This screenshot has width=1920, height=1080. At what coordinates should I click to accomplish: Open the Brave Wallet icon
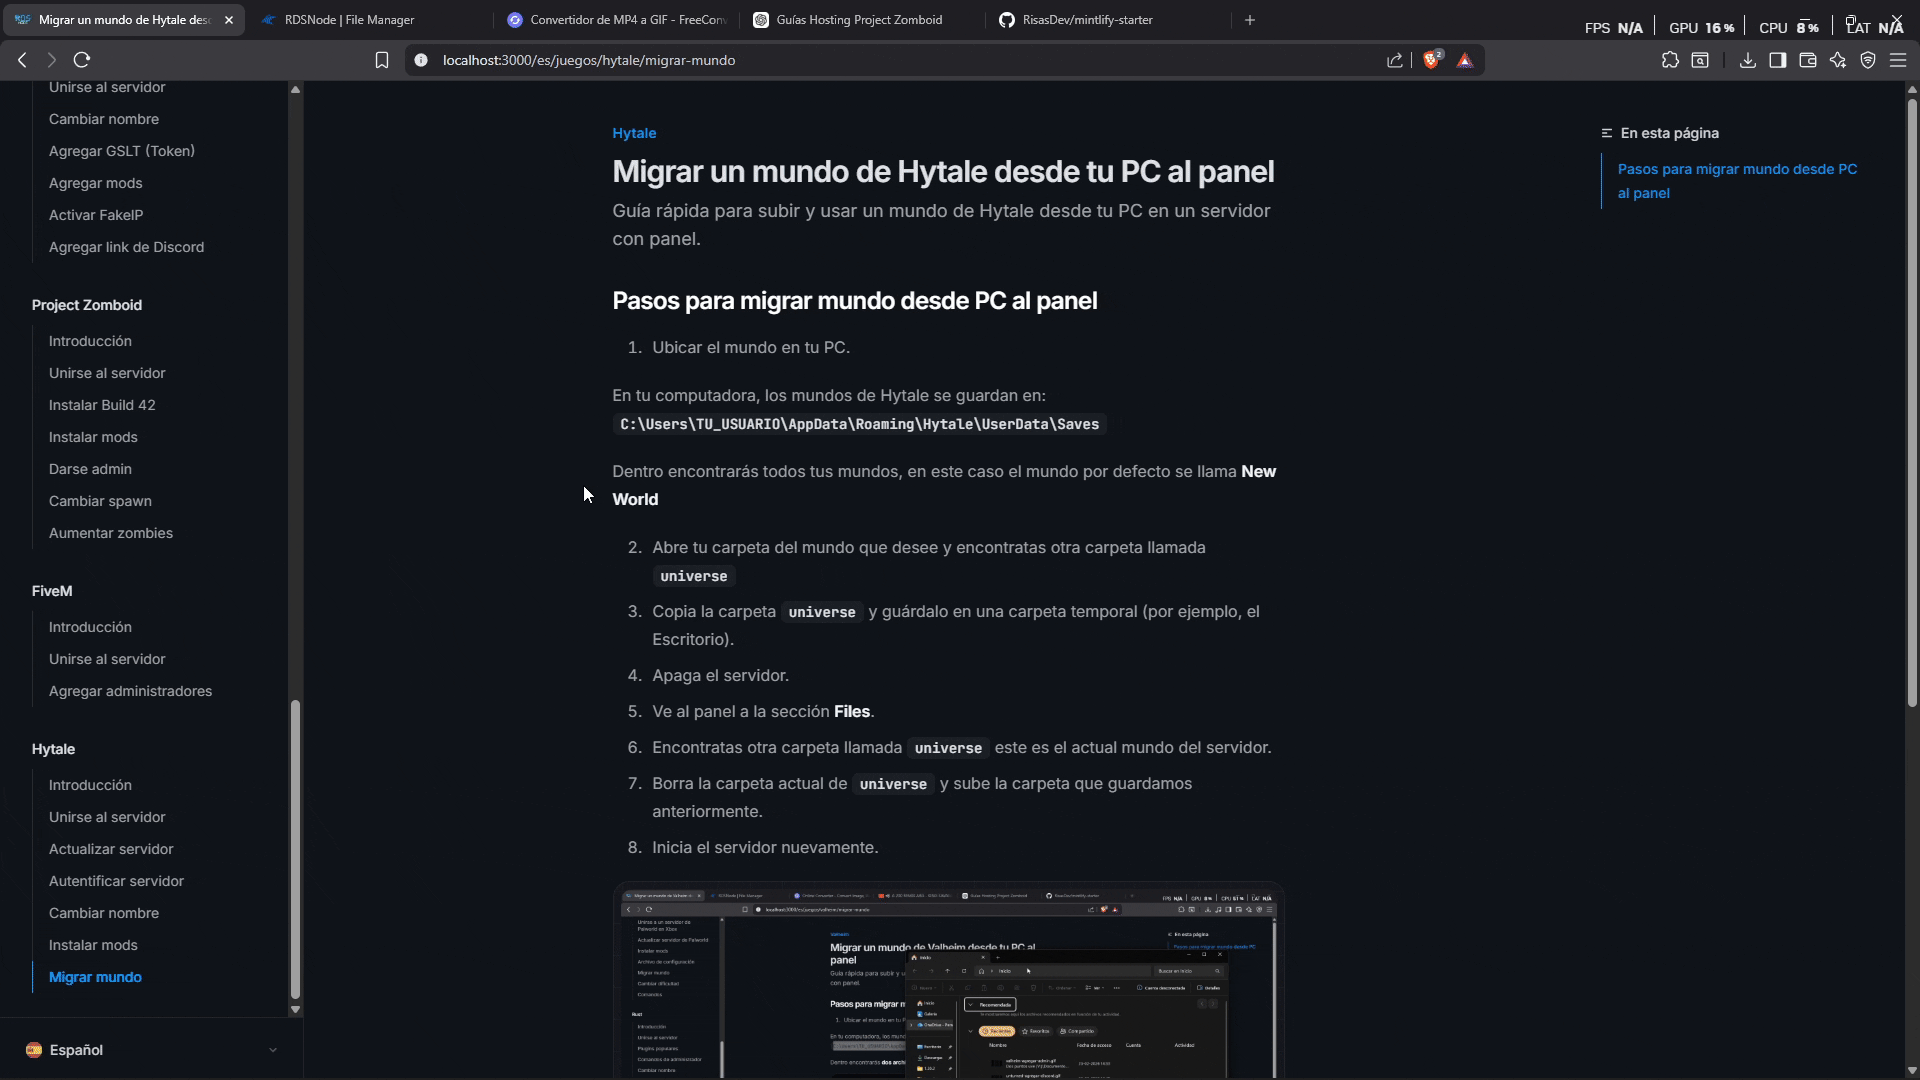(x=1807, y=60)
